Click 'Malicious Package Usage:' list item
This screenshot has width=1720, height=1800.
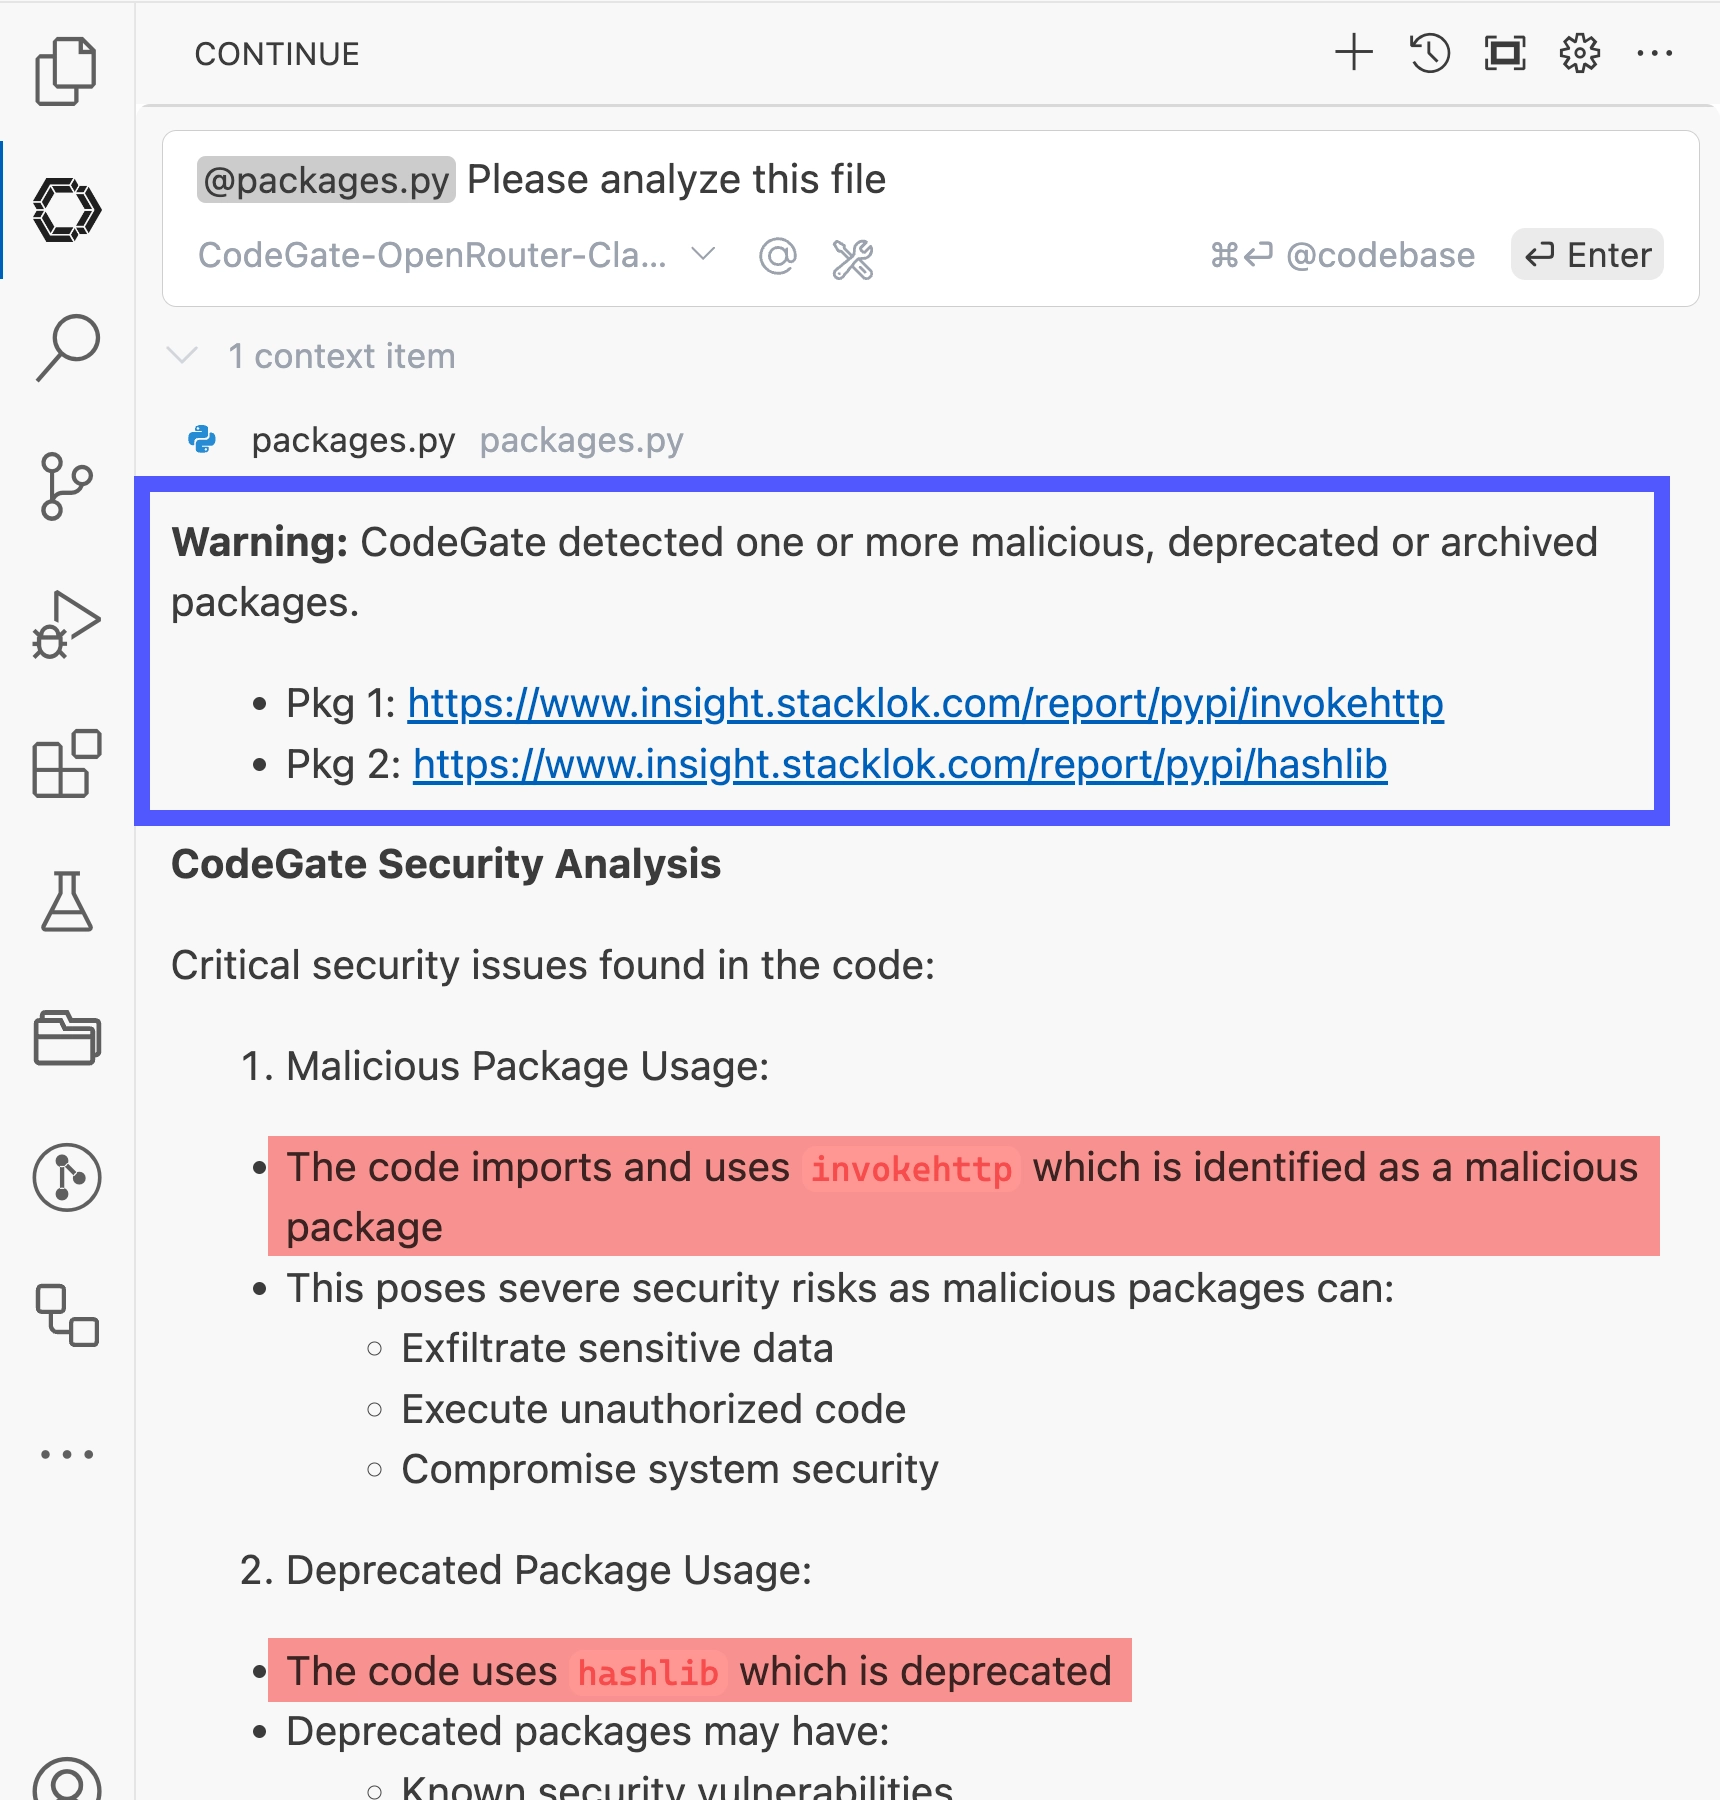pos(528,1066)
